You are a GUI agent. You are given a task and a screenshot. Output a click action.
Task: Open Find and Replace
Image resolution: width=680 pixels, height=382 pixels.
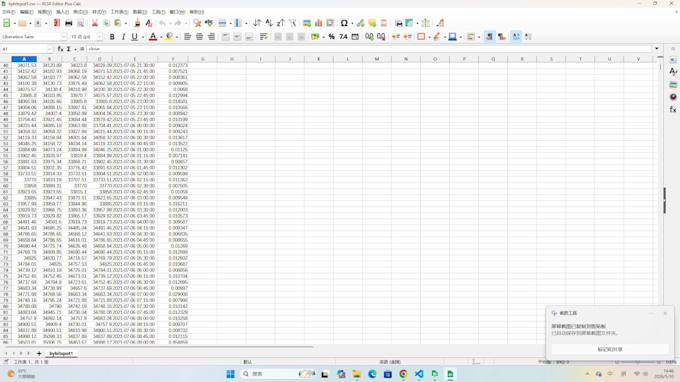197,23
